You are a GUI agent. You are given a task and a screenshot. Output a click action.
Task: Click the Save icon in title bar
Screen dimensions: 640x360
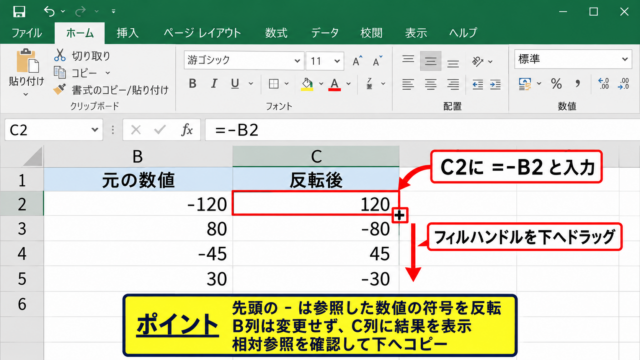(x=19, y=11)
